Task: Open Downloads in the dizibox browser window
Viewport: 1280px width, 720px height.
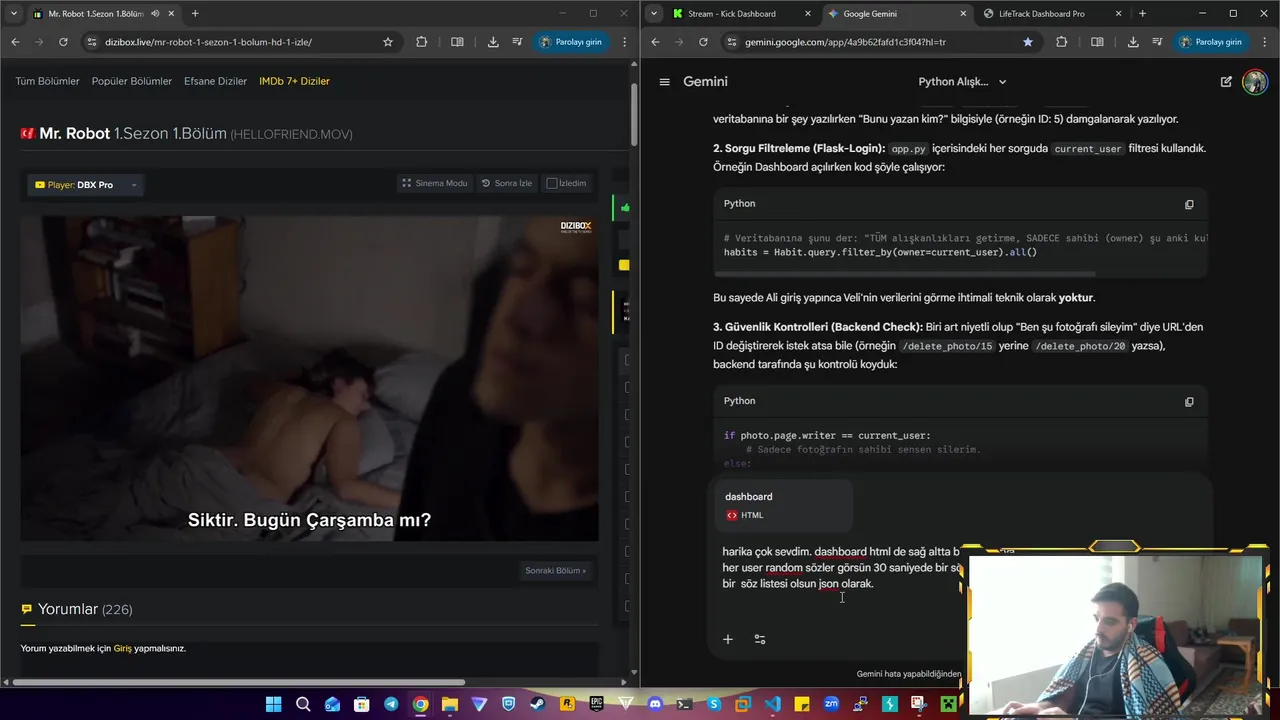Action: (493, 42)
